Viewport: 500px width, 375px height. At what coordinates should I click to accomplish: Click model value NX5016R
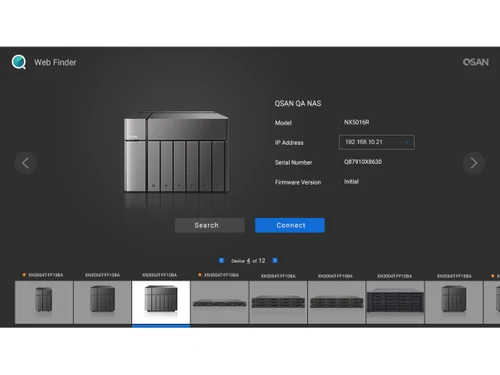click(x=357, y=122)
